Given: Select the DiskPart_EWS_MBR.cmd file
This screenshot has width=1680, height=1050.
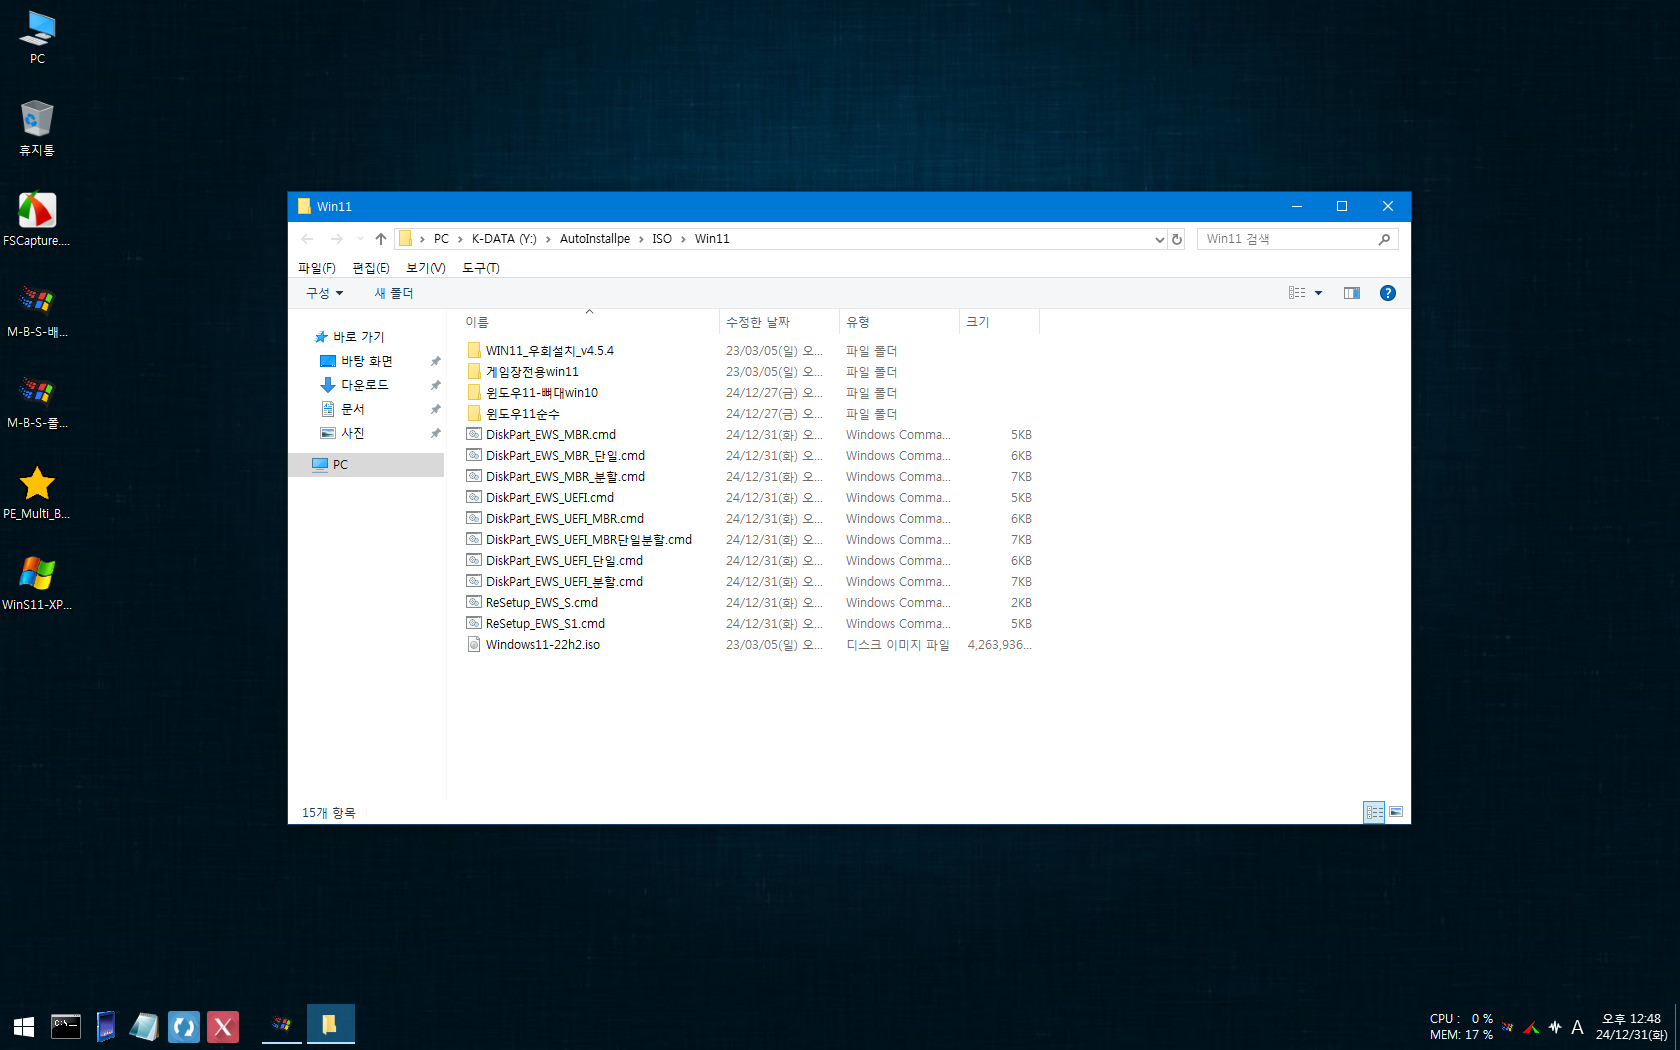Looking at the screenshot, I should click(x=551, y=435).
